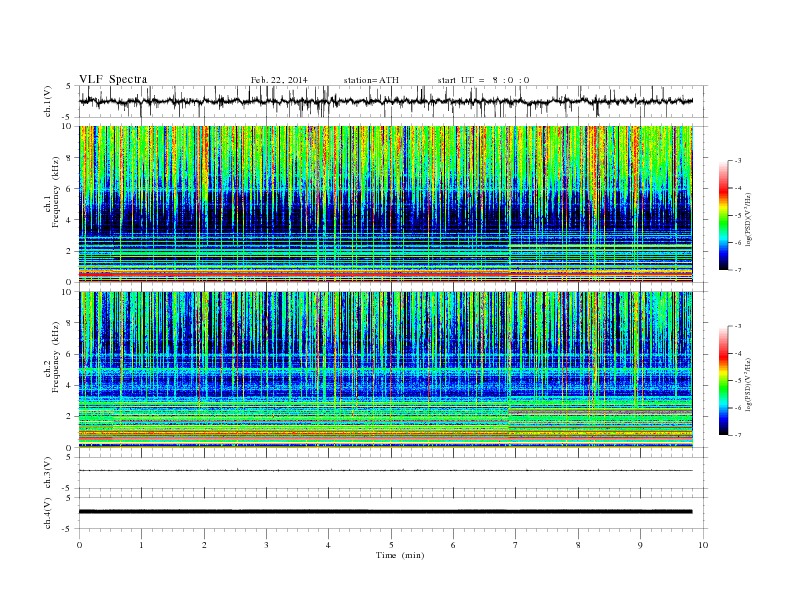Click the ch.1 'Frequency (kHz)' axis label
The height and width of the screenshot is (612, 792).
coord(56,192)
